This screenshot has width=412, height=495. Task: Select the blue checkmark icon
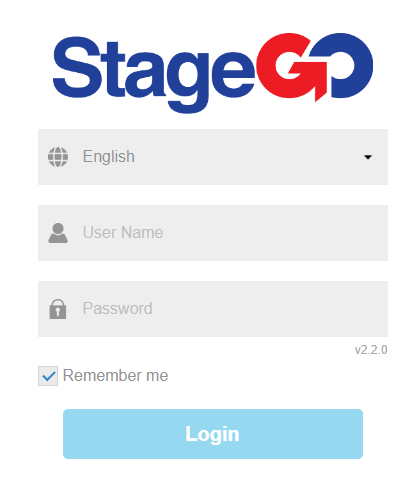point(48,376)
